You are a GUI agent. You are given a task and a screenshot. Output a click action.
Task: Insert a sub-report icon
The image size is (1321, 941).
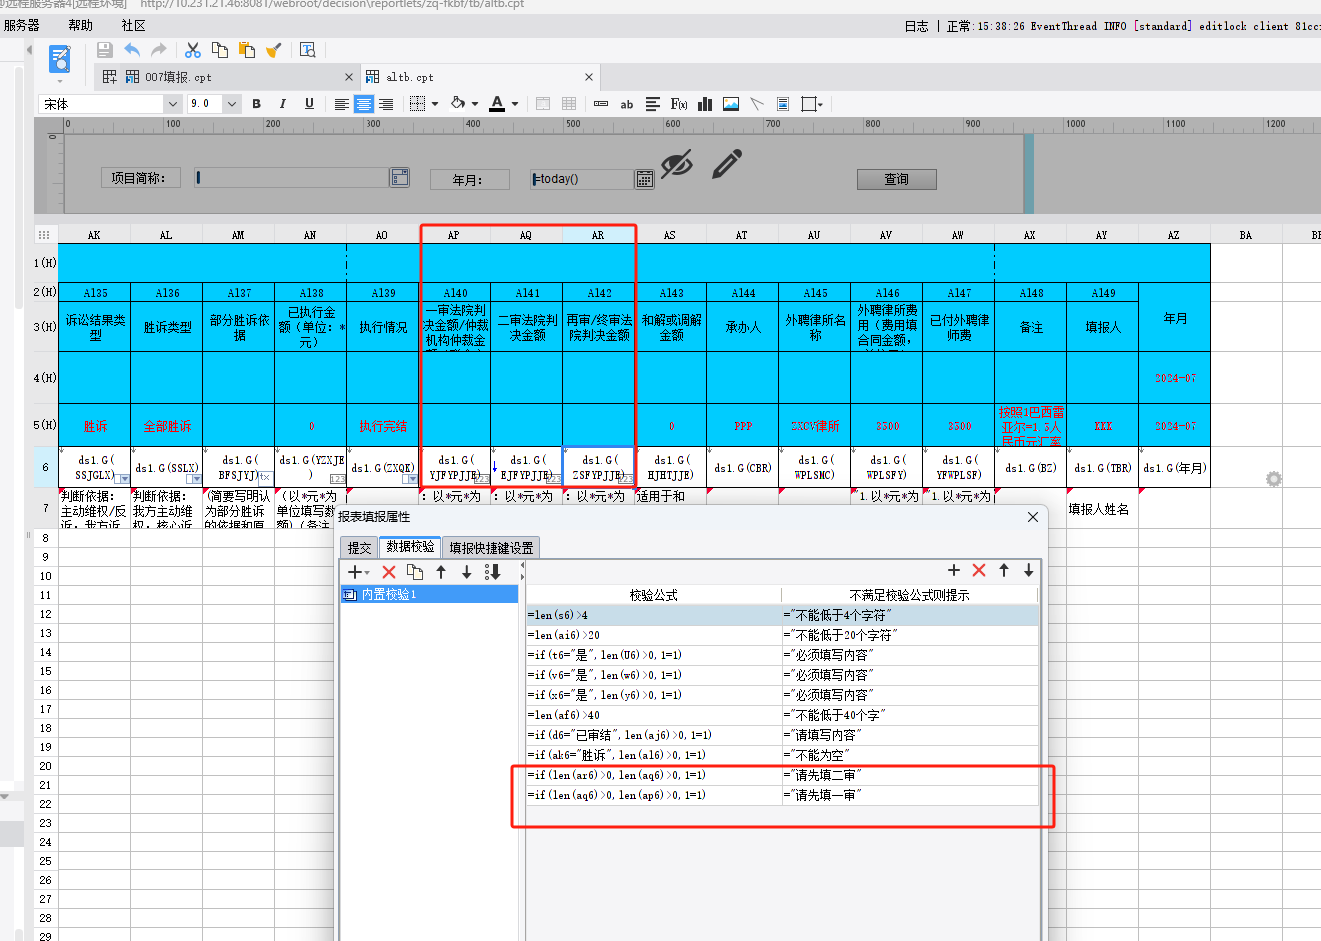783,104
